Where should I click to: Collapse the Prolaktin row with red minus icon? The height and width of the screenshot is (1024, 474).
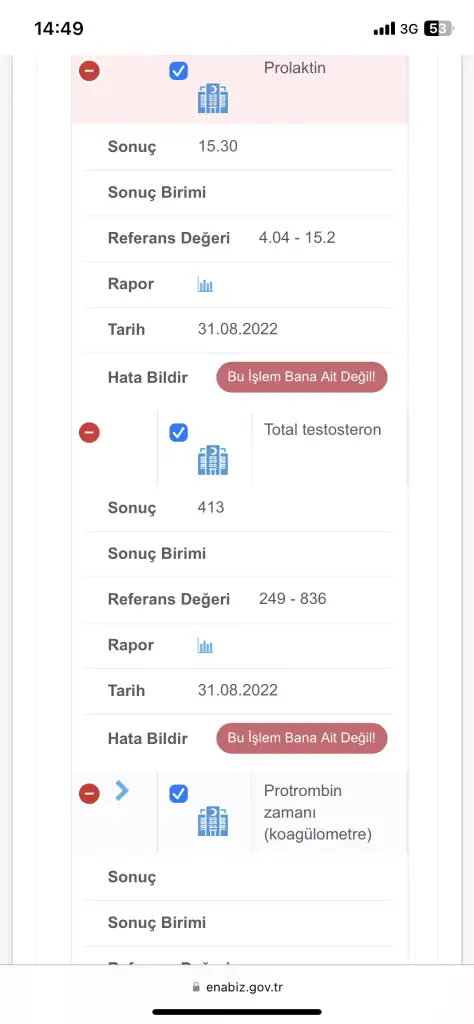click(89, 71)
